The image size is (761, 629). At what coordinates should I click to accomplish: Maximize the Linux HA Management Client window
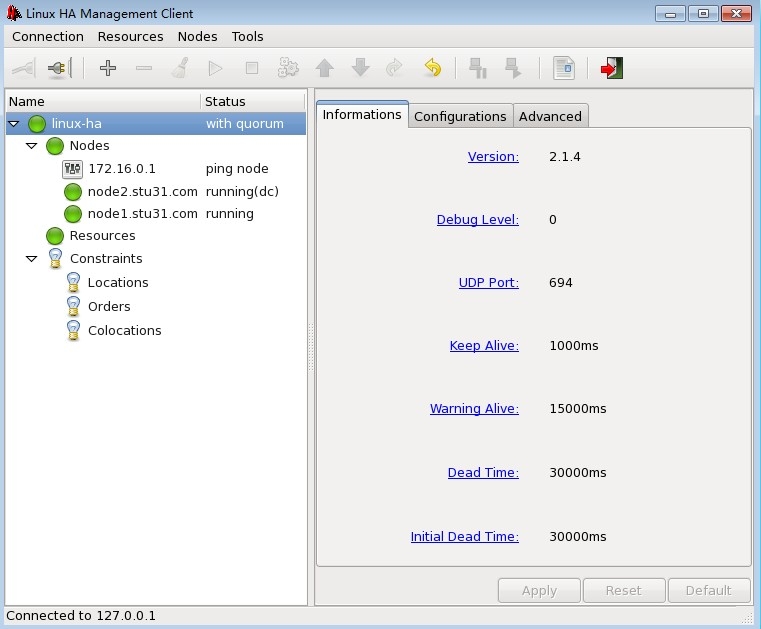703,14
